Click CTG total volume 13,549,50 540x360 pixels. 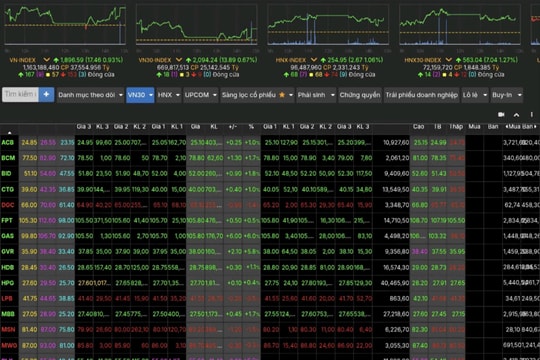coord(396,189)
